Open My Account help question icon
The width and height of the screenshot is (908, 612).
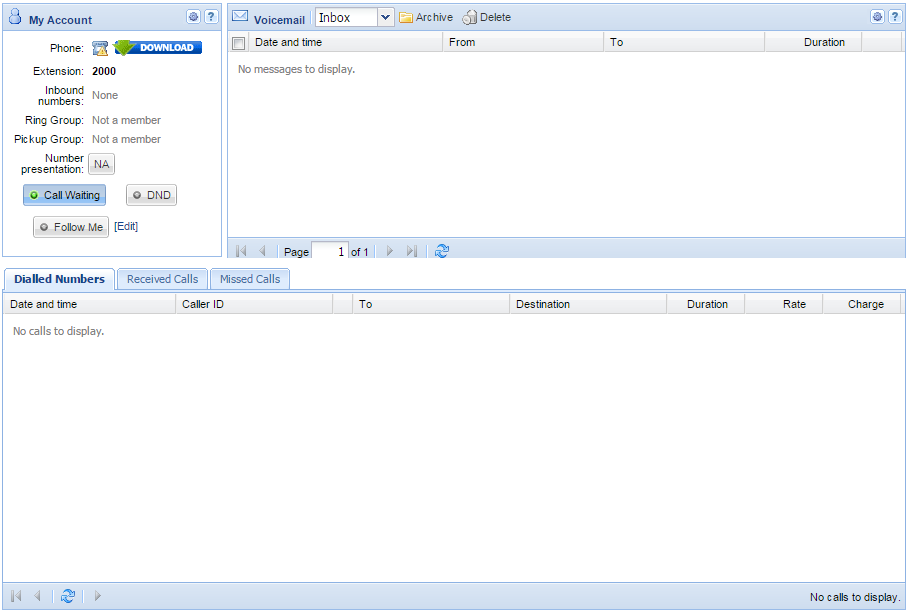pyautogui.click(x=211, y=17)
